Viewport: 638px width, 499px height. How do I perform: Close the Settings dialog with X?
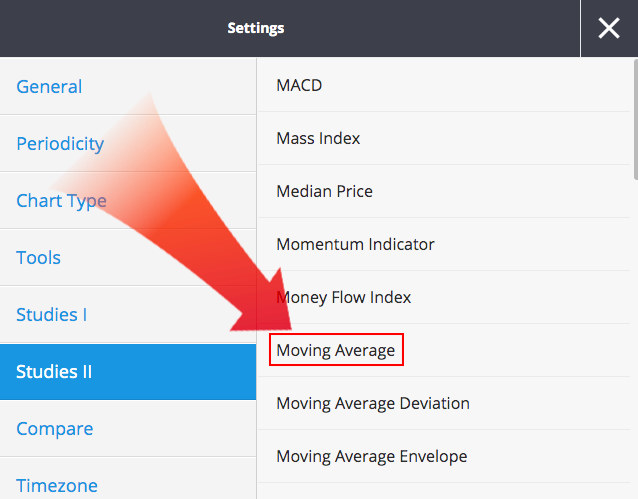(609, 28)
